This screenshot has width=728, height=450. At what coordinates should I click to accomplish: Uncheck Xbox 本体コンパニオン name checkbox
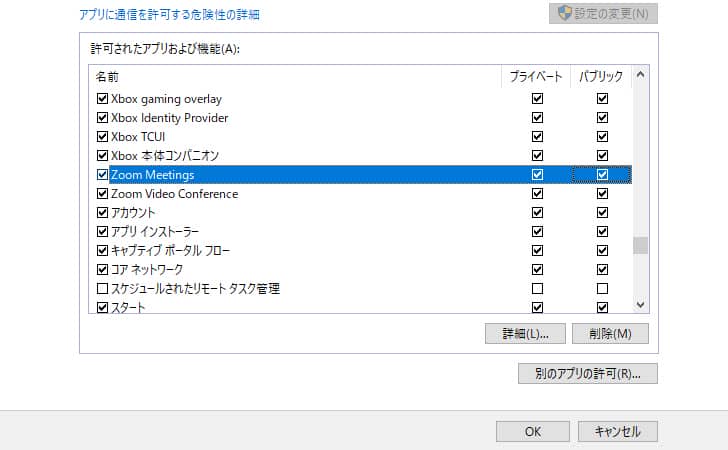tap(102, 156)
